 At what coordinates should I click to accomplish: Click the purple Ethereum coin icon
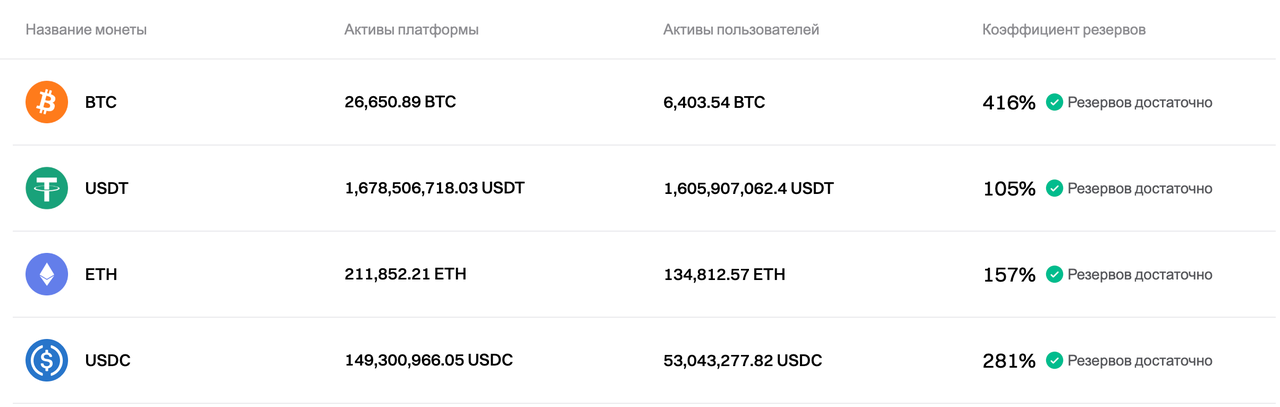[46, 274]
